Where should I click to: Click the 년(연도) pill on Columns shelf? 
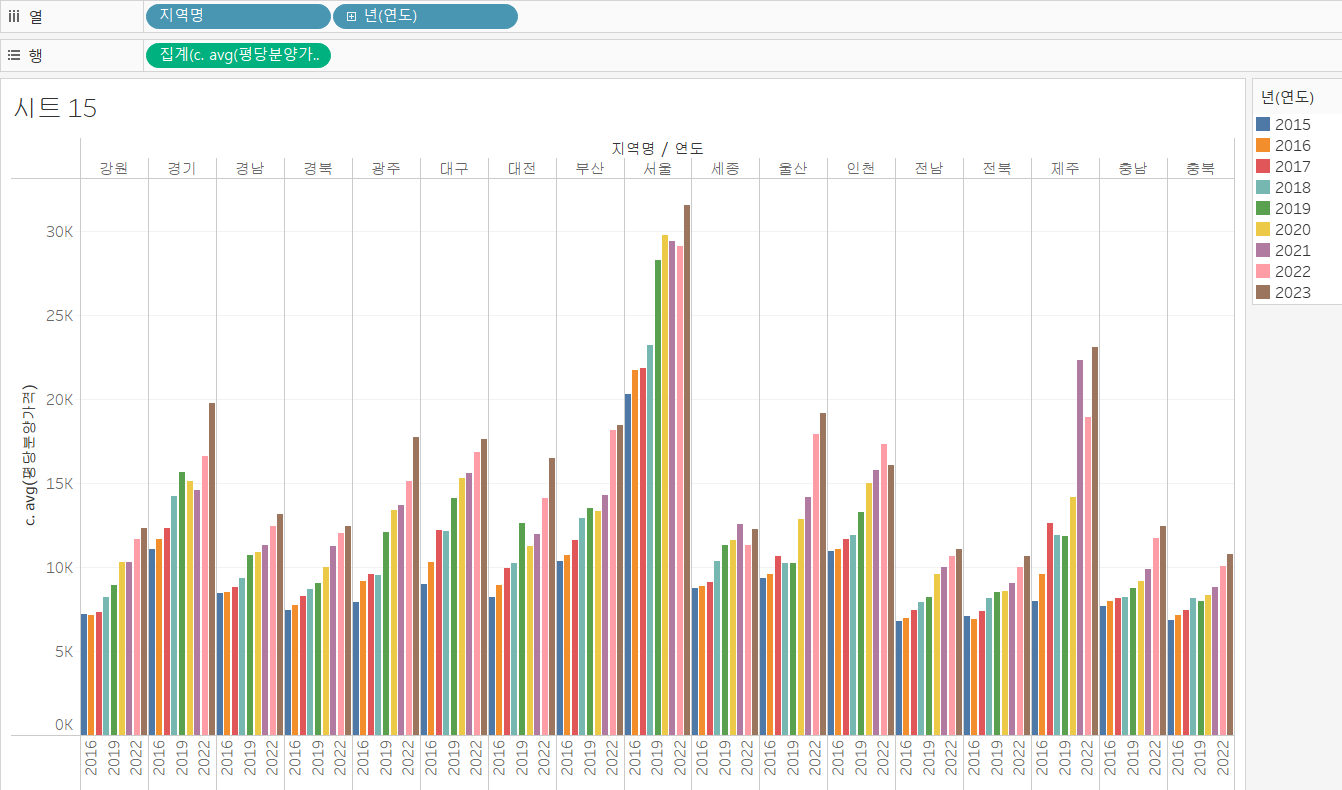[425, 16]
